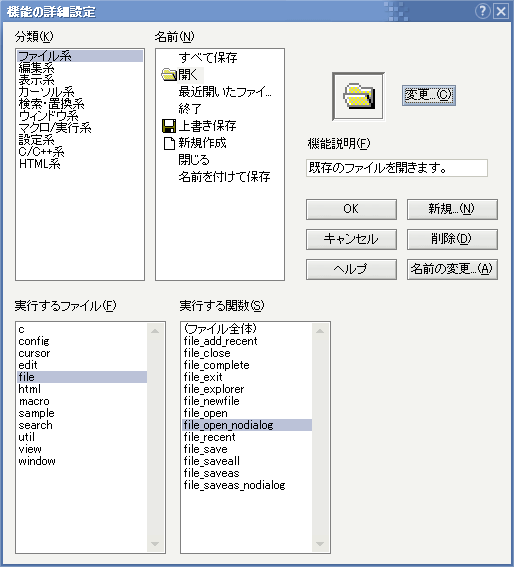Click the down arrow of the function list scrollbar

click(320, 544)
